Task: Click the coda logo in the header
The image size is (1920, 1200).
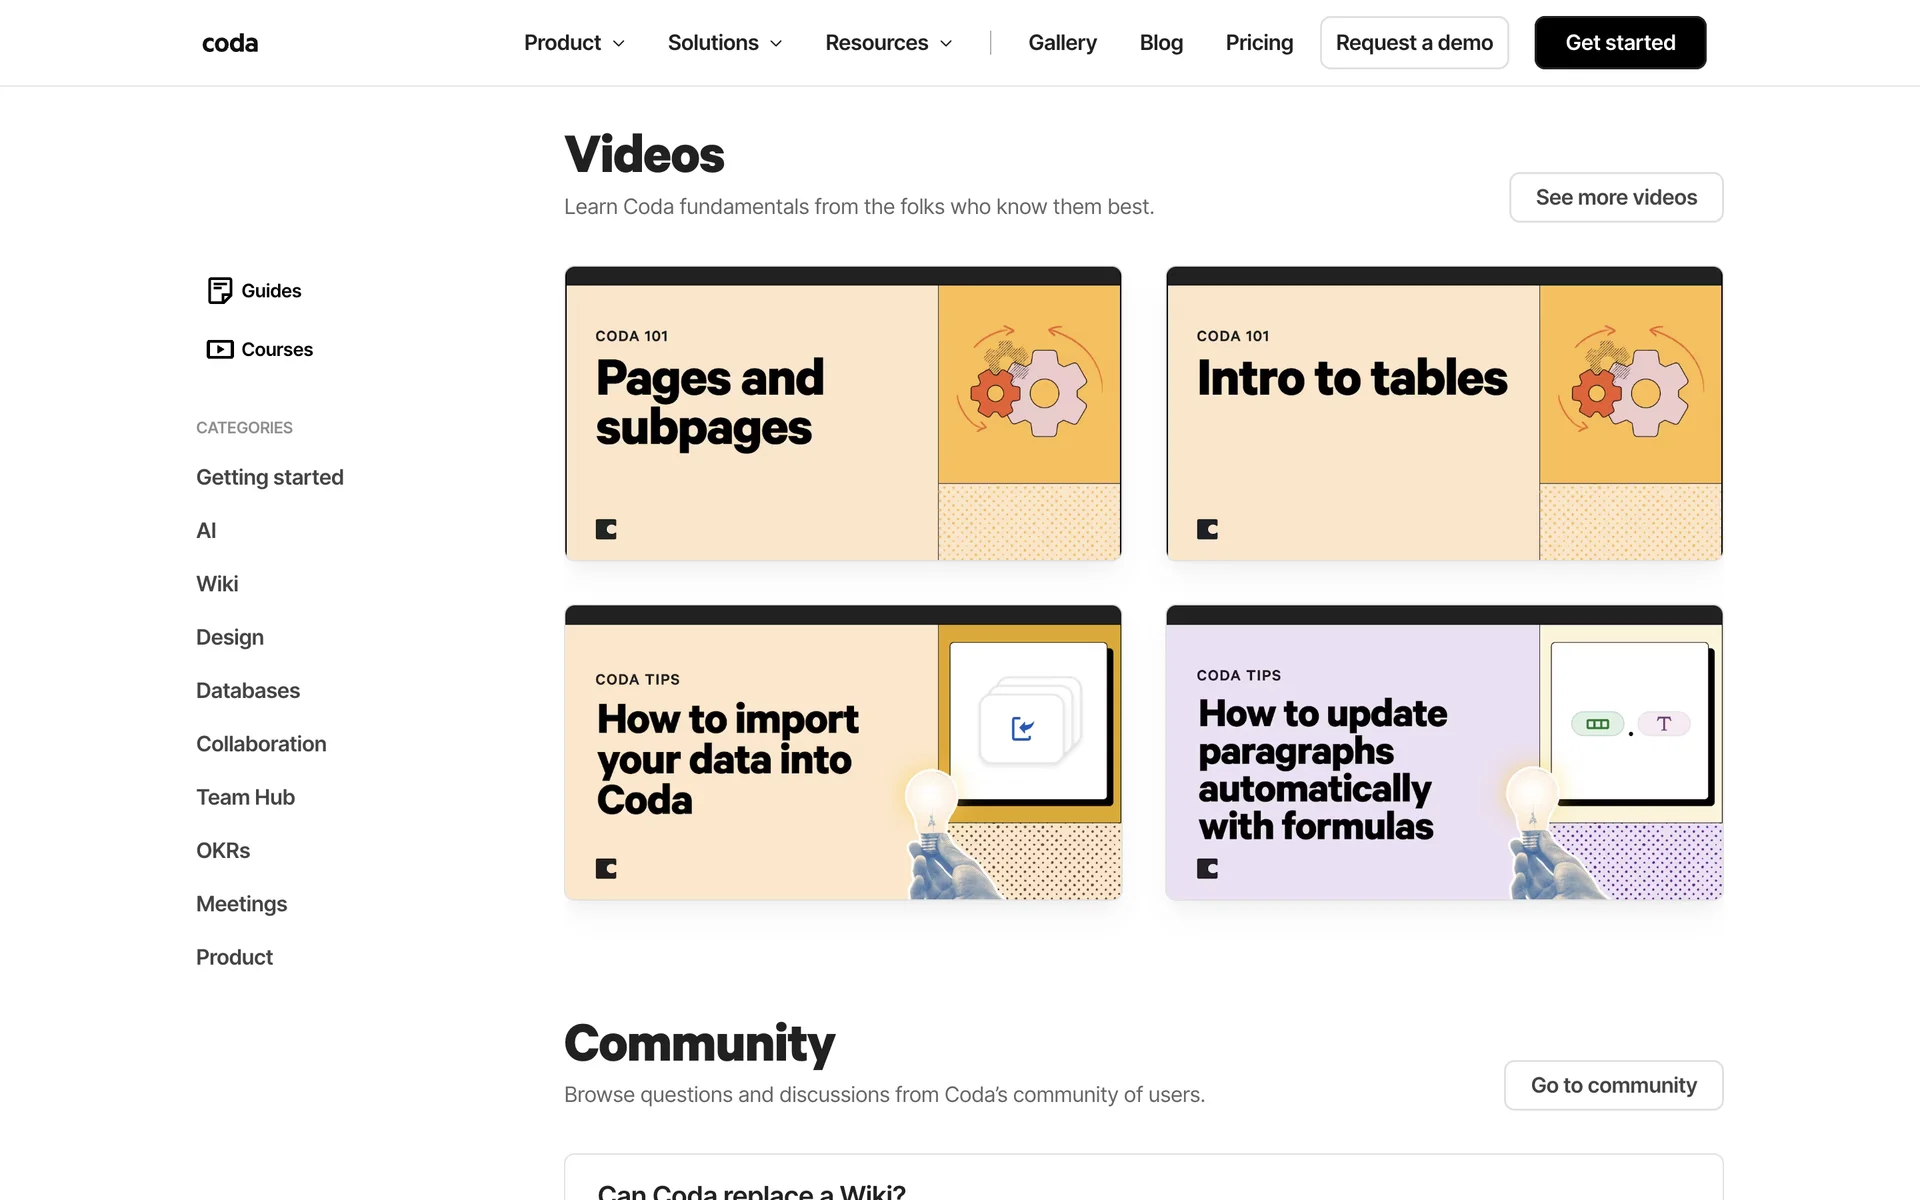Action: (230, 43)
